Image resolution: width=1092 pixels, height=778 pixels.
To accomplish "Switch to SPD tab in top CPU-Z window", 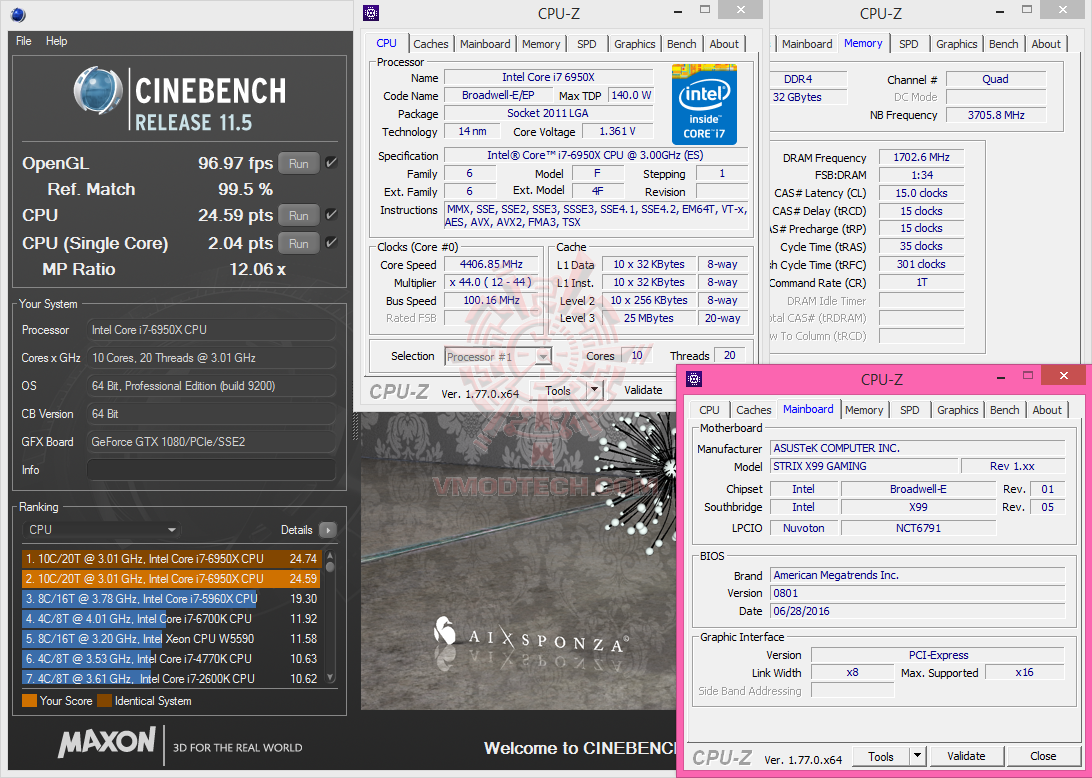I will (x=586, y=44).
